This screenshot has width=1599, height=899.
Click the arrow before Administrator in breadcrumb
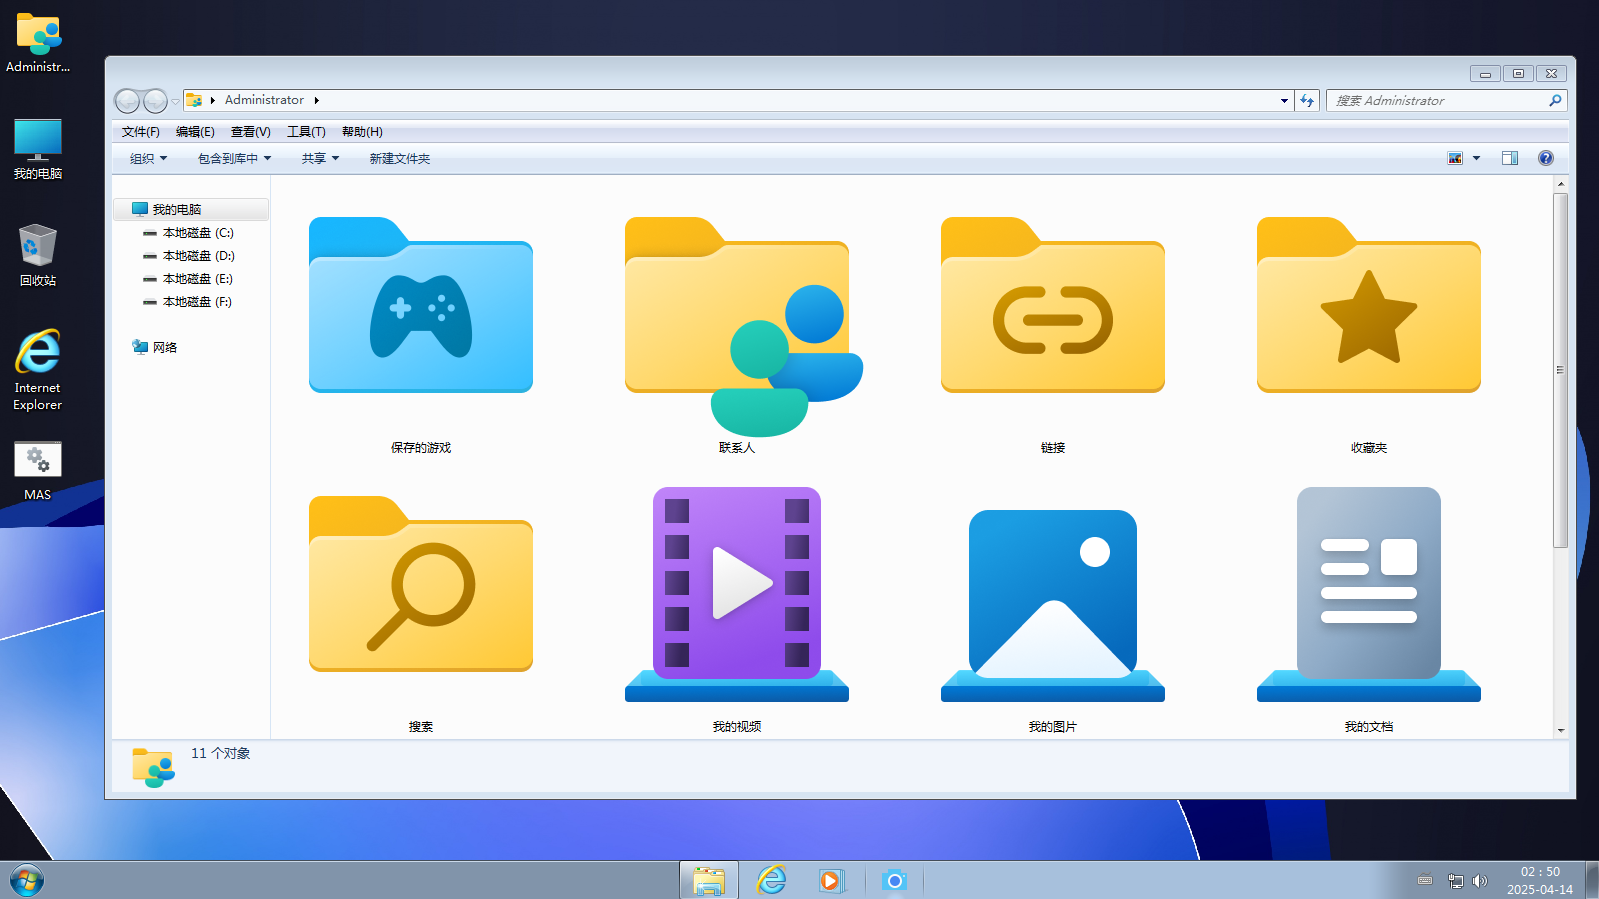(213, 100)
